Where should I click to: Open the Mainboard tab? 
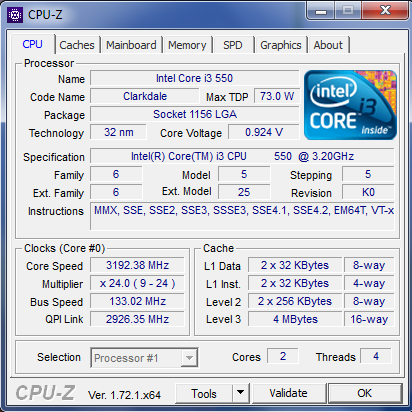131,45
